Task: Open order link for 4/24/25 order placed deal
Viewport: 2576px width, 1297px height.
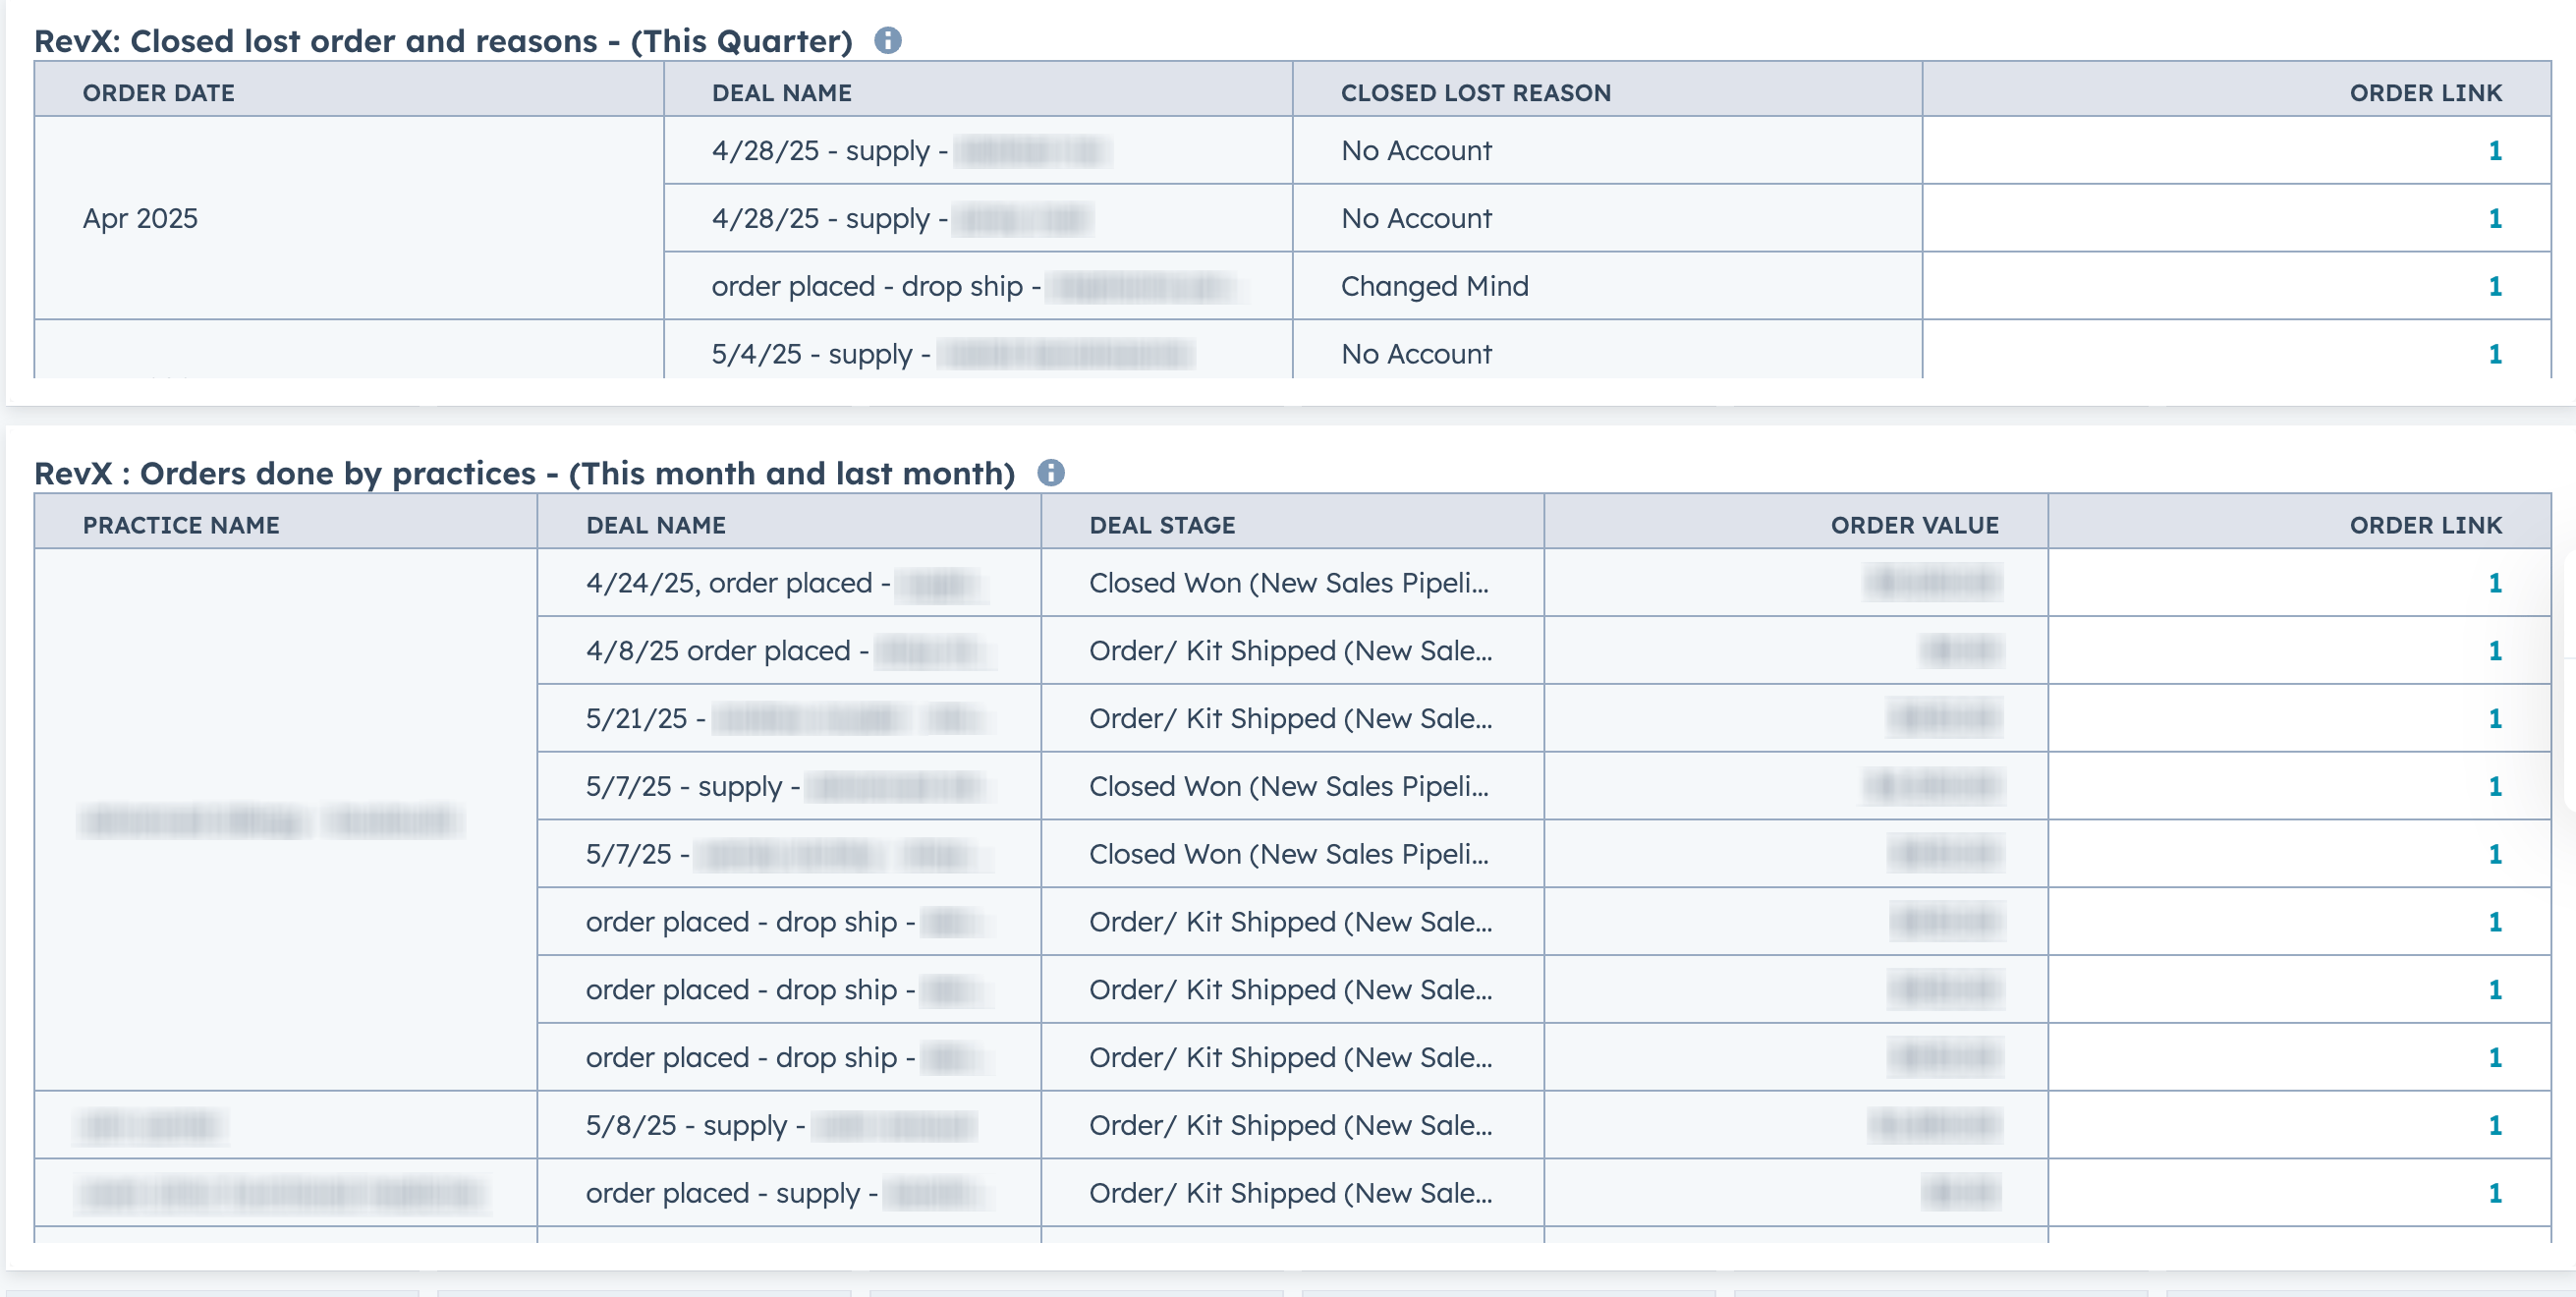Action: tap(2494, 582)
